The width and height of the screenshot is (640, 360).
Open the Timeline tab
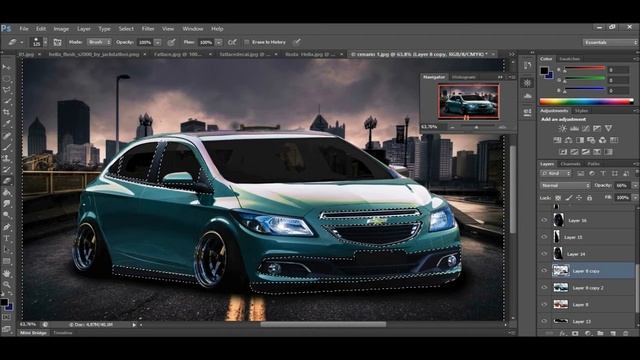pyautogui.click(x=63, y=333)
